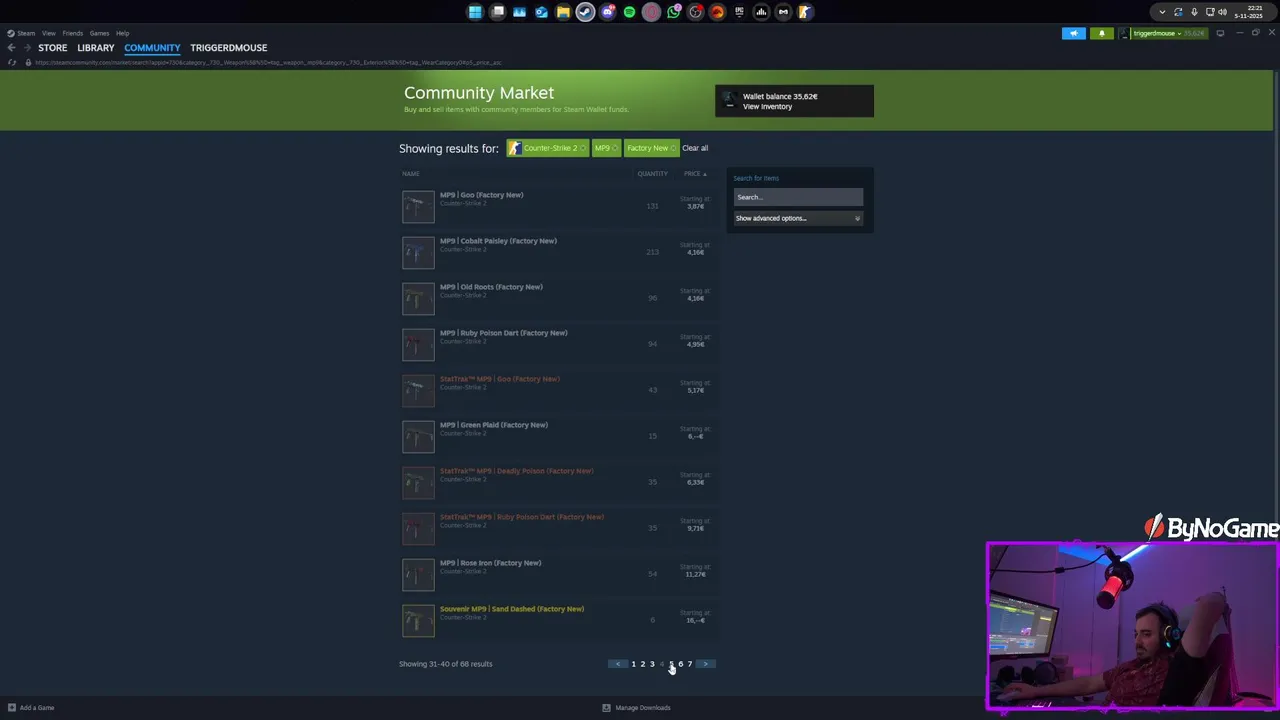Open the Friends menu
The image size is (1280, 720).
click(x=72, y=33)
